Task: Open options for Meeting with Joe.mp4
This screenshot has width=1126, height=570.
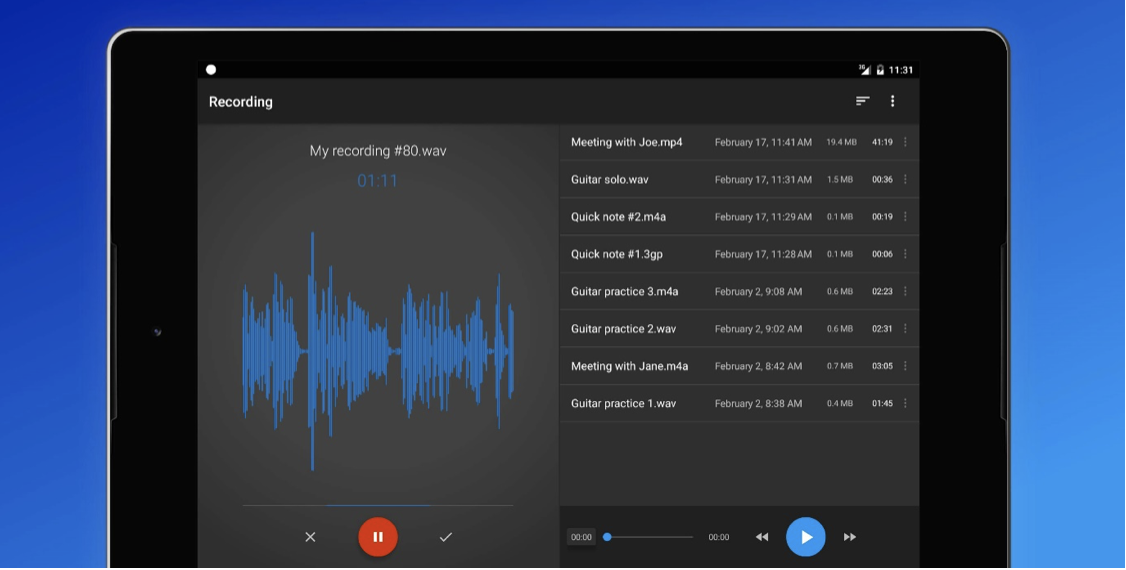Action: (x=905, y=142)
